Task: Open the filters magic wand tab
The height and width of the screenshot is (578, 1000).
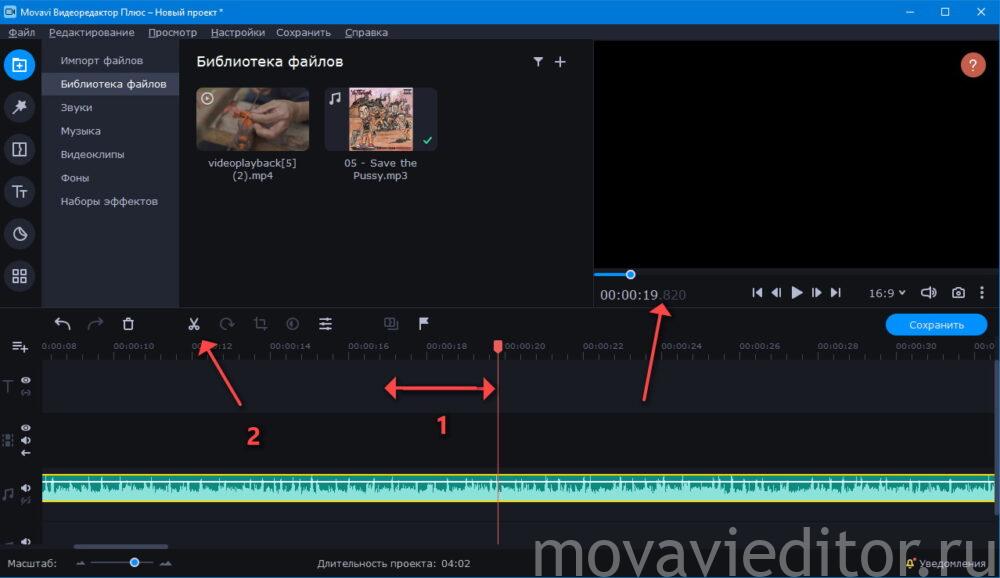Action: 19,107
